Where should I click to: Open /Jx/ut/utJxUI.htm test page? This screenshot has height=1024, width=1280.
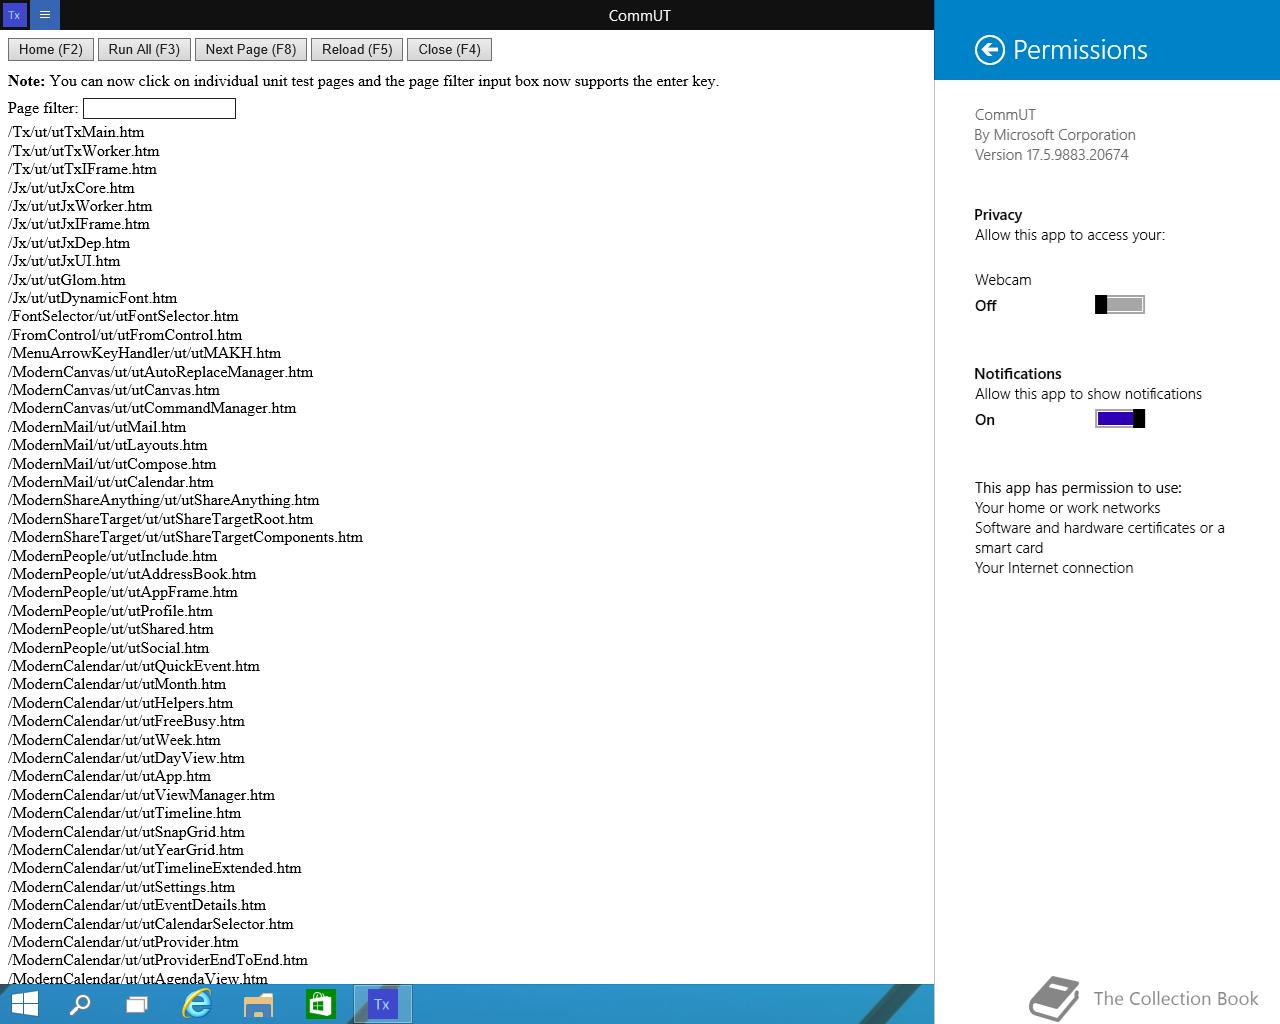pyautogui.click(x=64, y=261)
